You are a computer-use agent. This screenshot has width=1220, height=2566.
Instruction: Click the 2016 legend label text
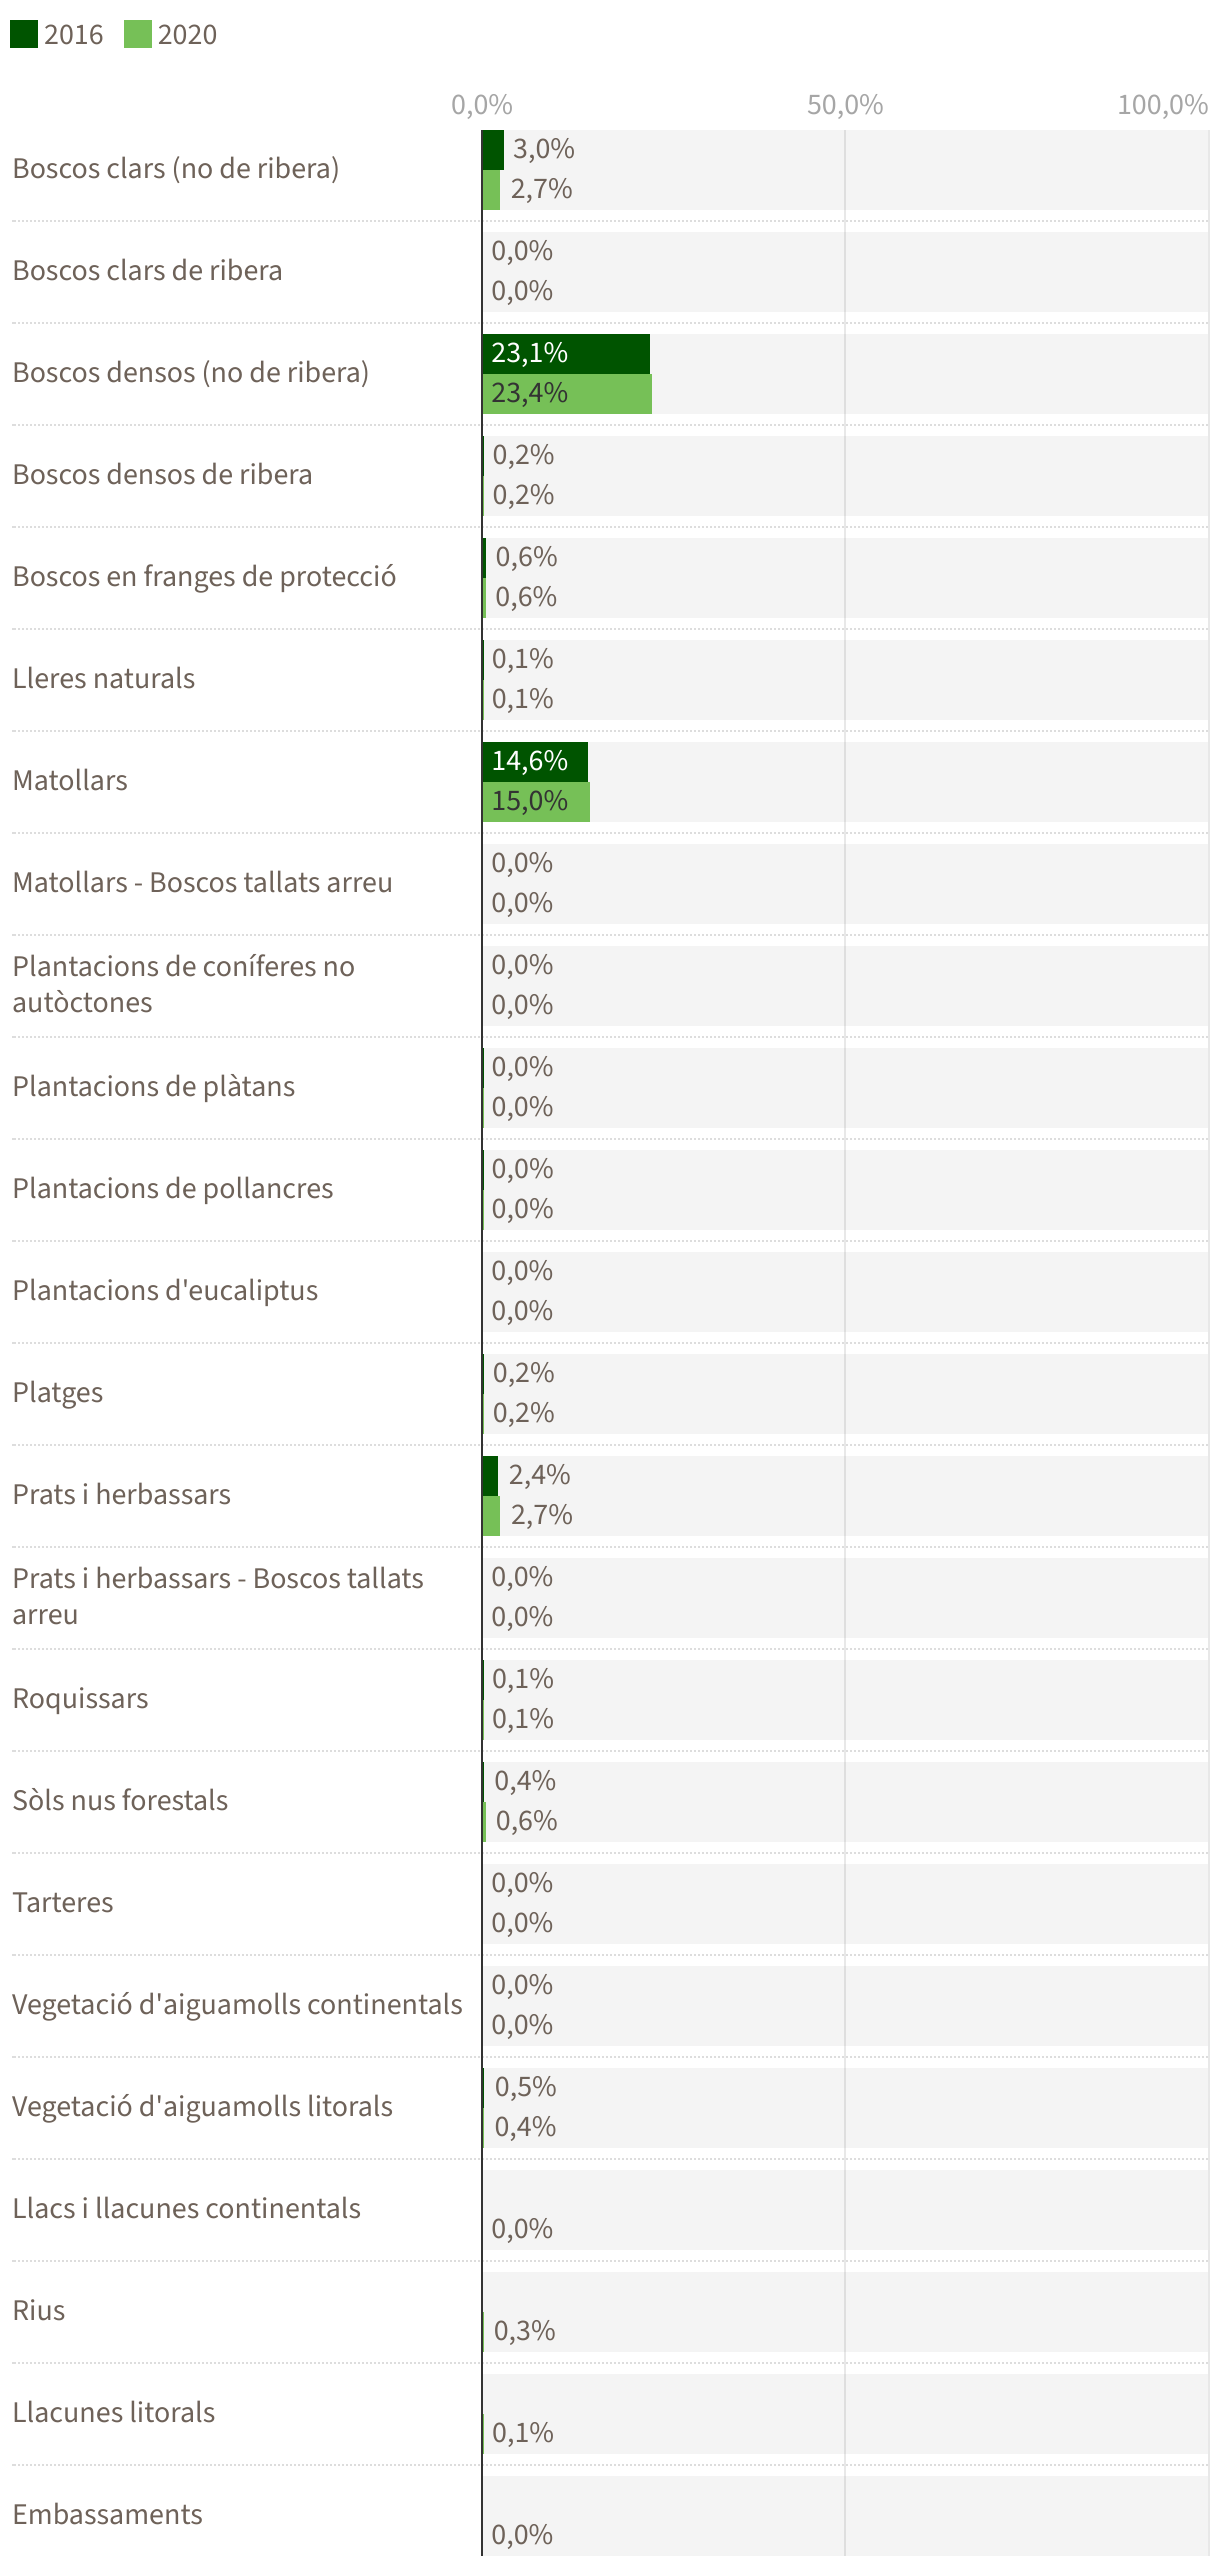[x=73, y=35]
